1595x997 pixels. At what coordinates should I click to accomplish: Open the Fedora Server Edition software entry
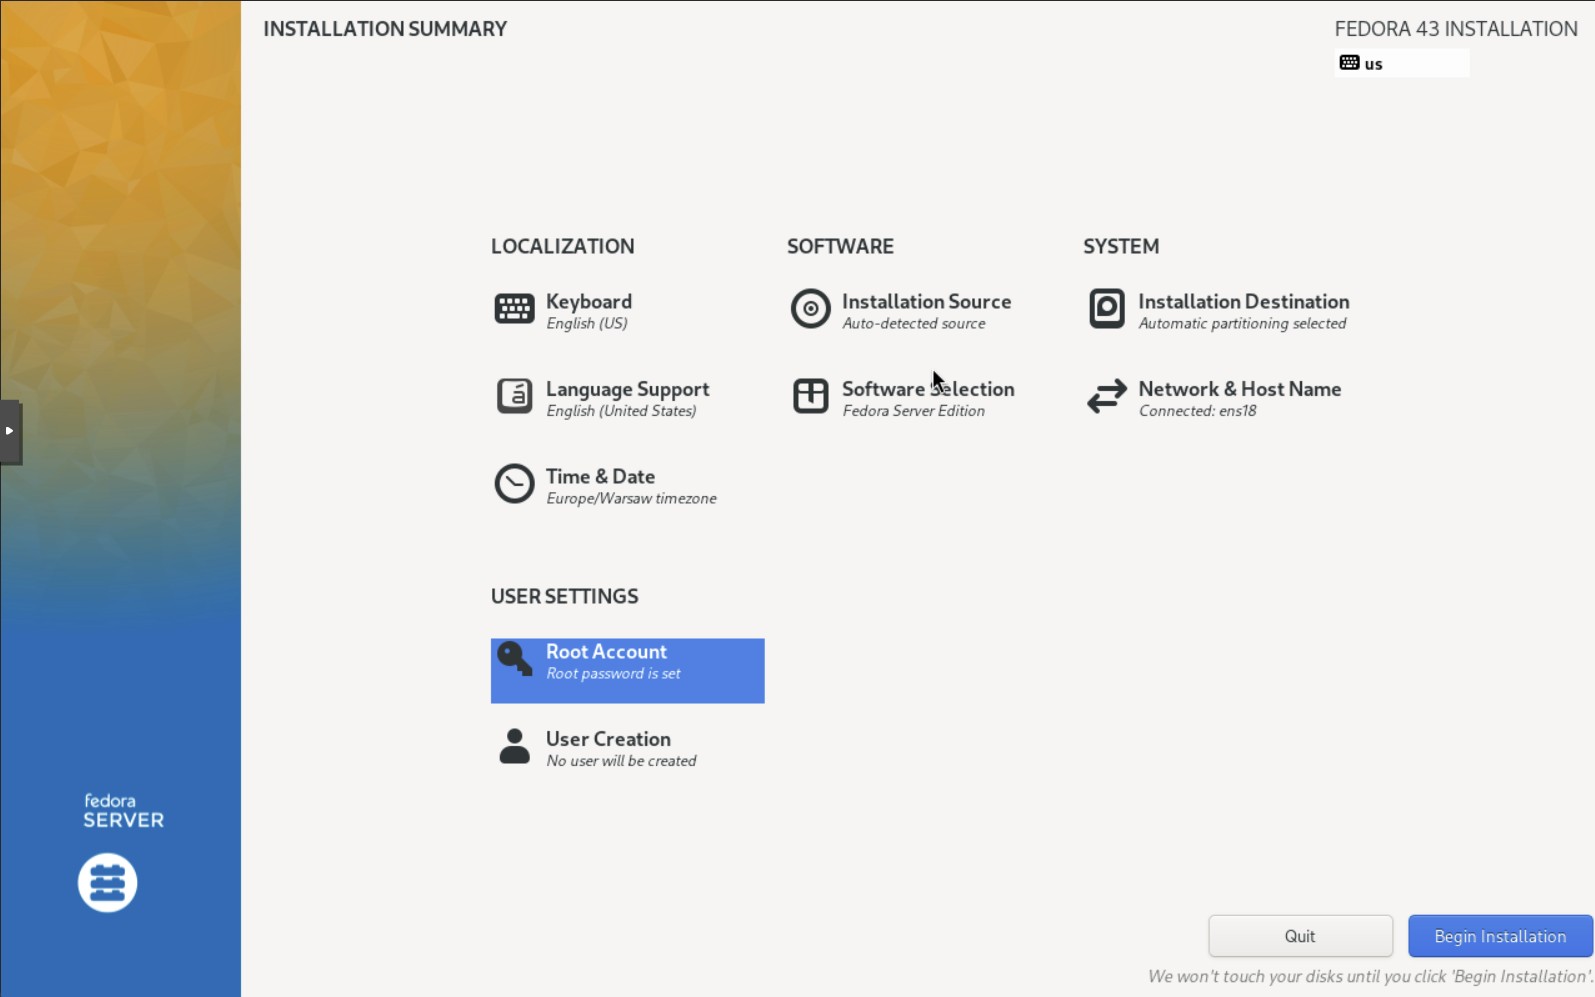(913, 411)
